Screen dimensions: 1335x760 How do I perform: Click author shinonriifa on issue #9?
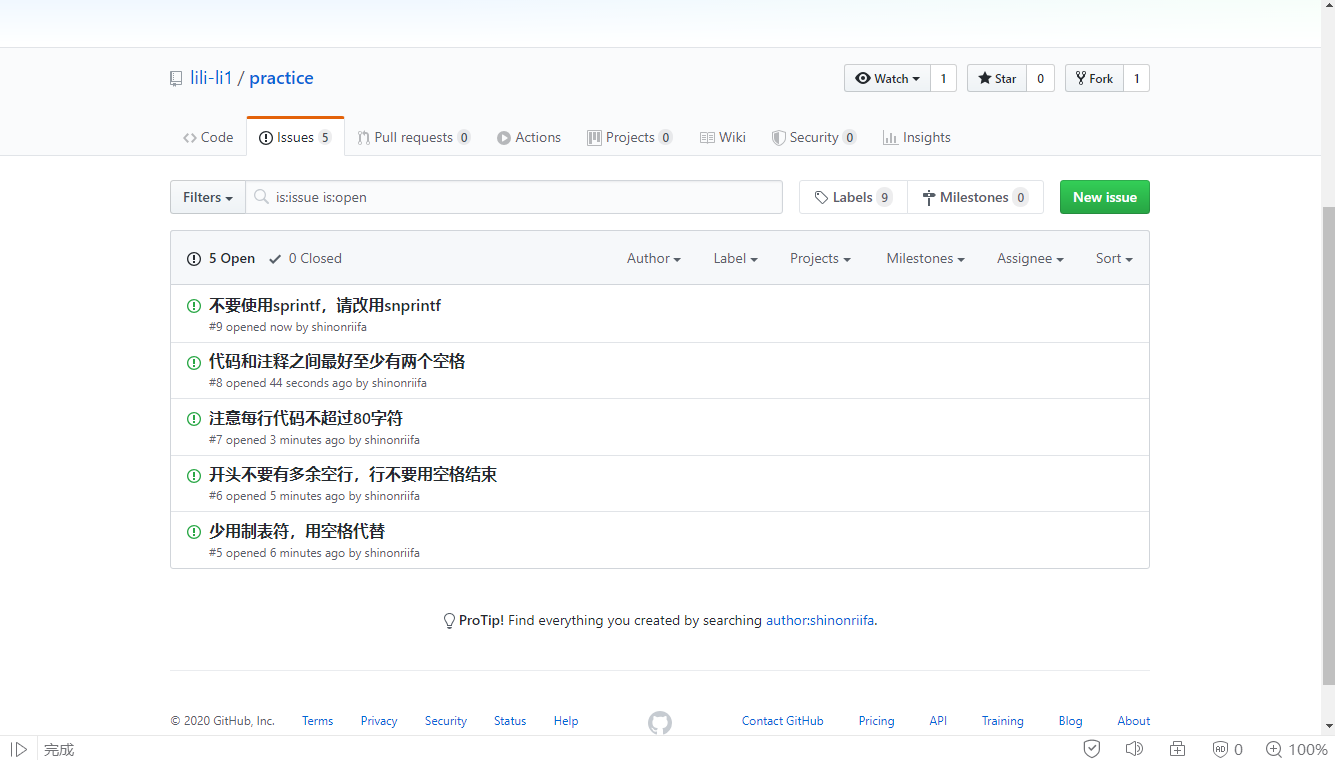(x=339, y=327)
